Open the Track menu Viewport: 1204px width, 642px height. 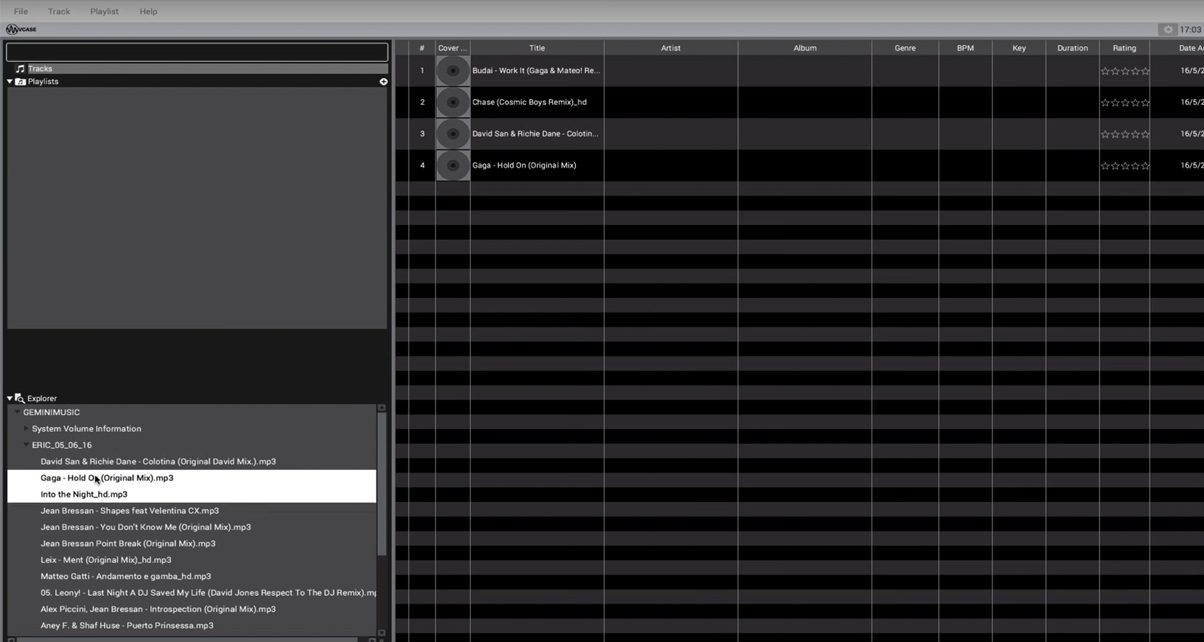(59, 11)
